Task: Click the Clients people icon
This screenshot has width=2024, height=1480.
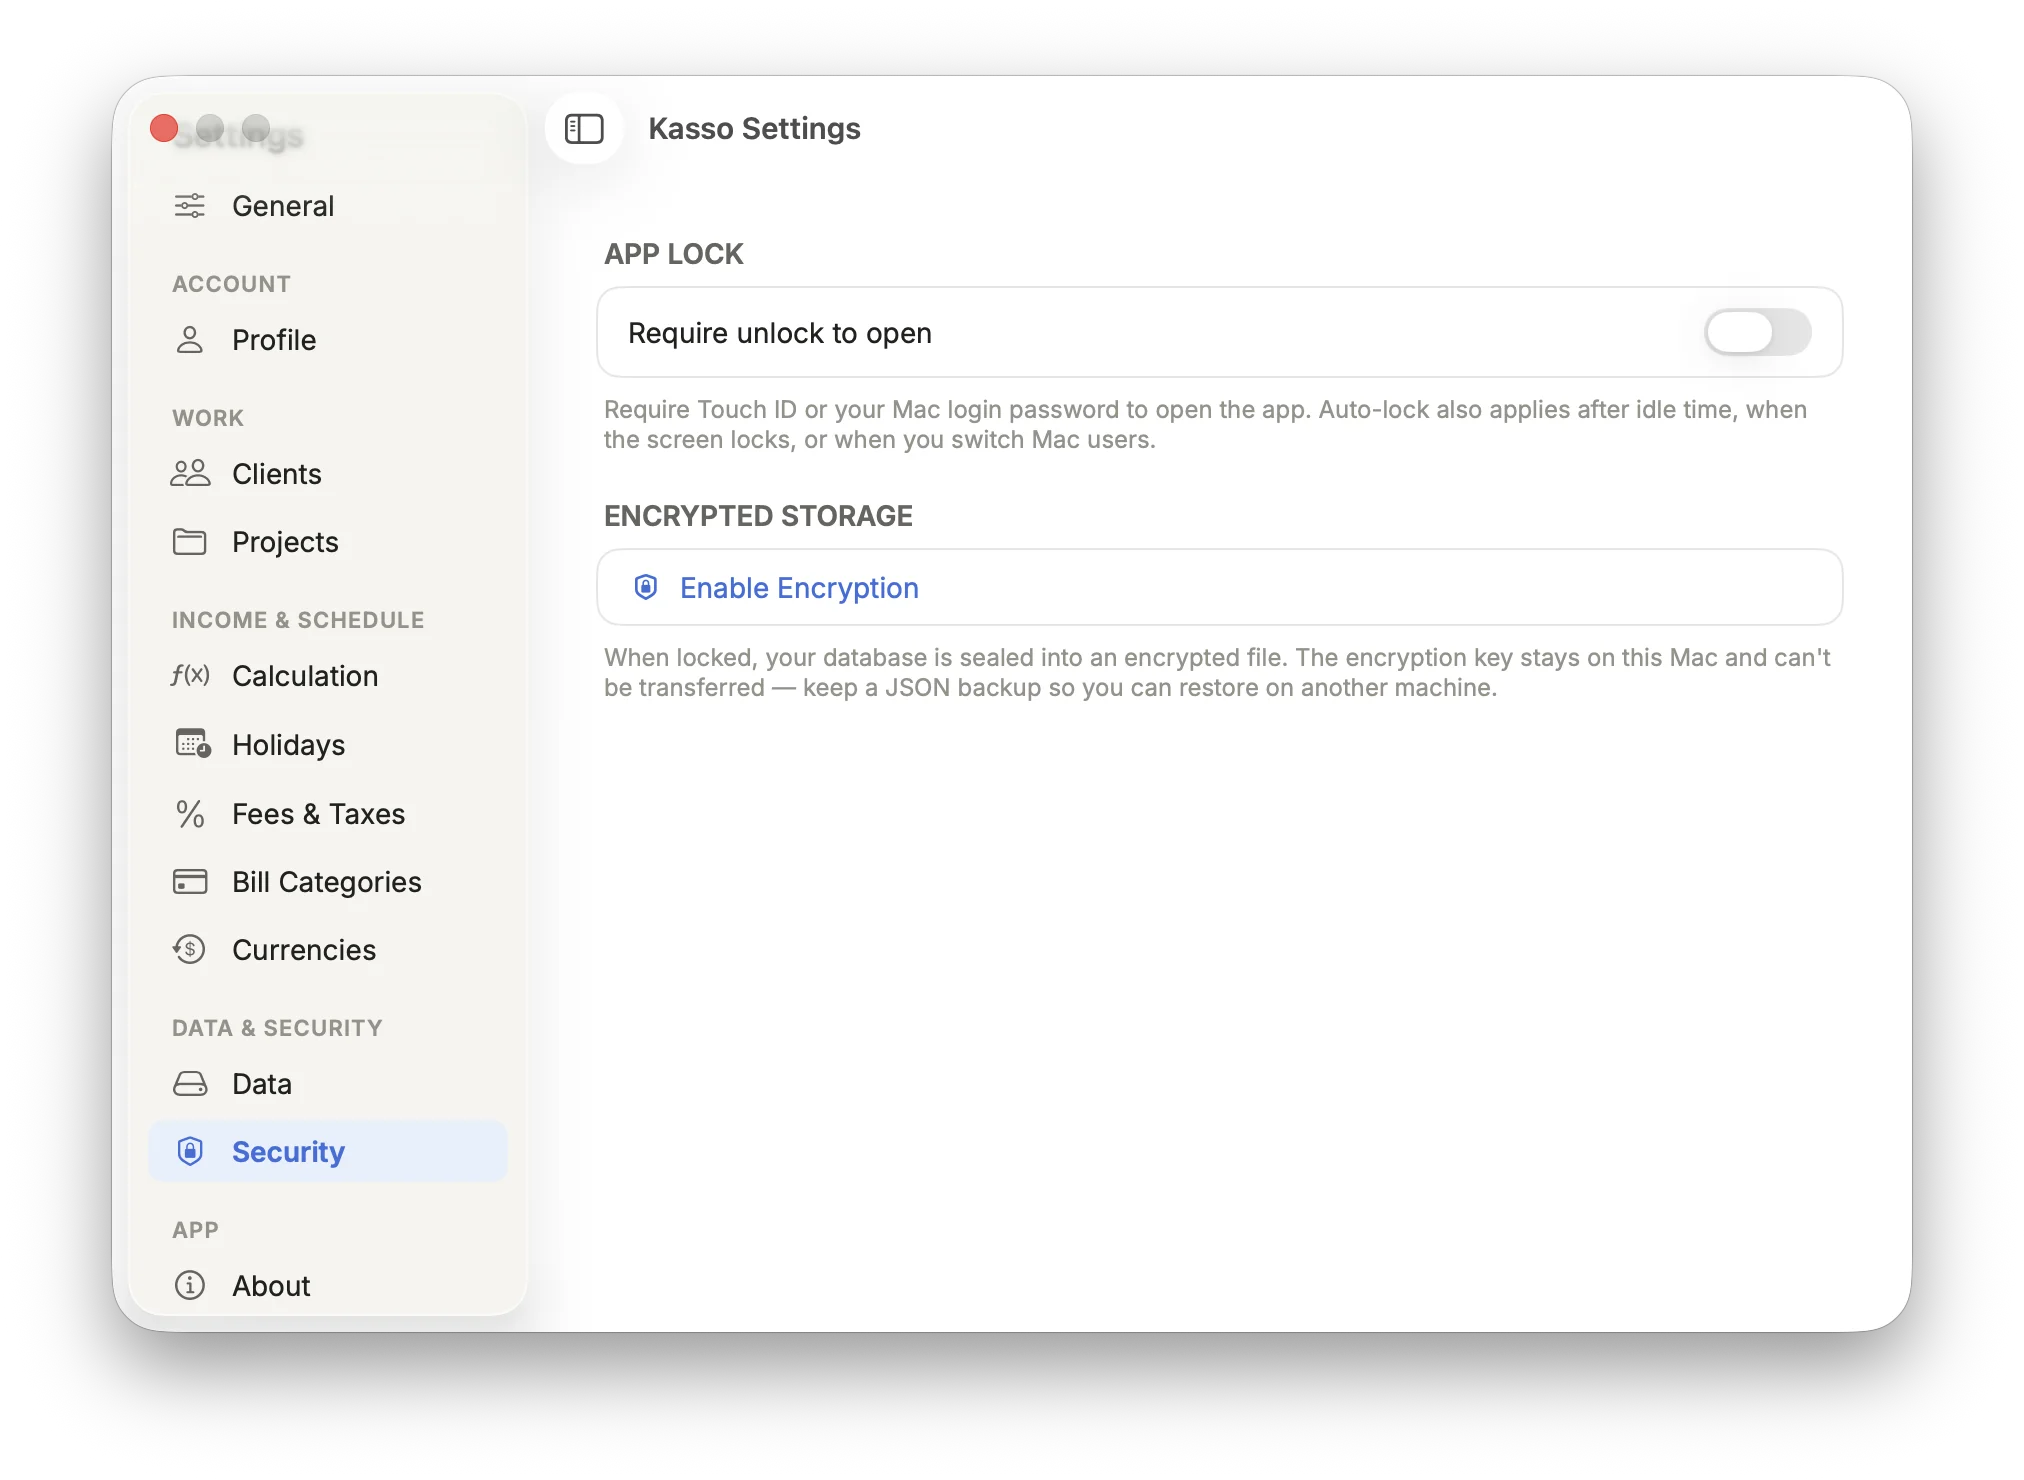Action: point(190,474)
